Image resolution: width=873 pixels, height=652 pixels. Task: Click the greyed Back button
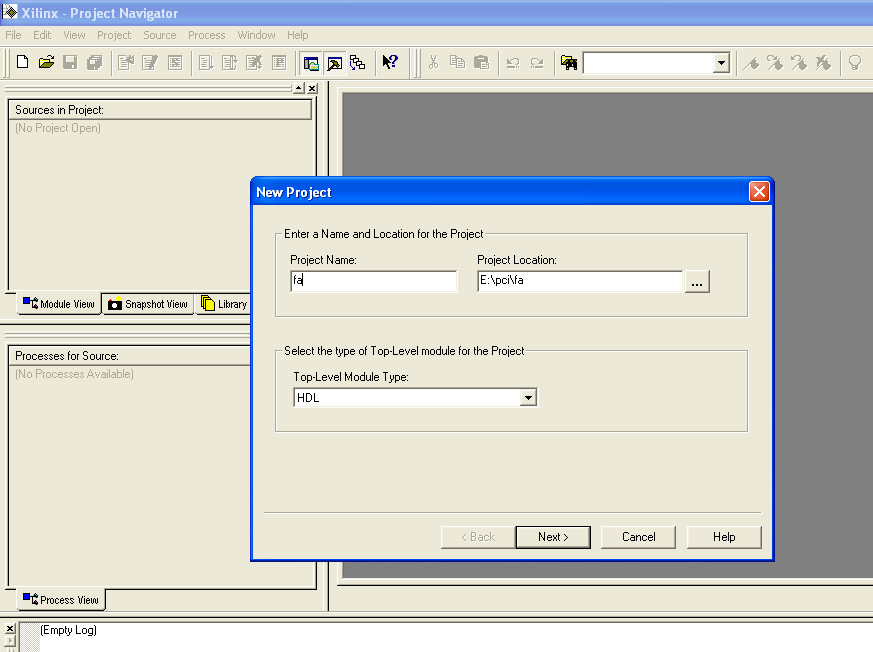tap(478, 537)
